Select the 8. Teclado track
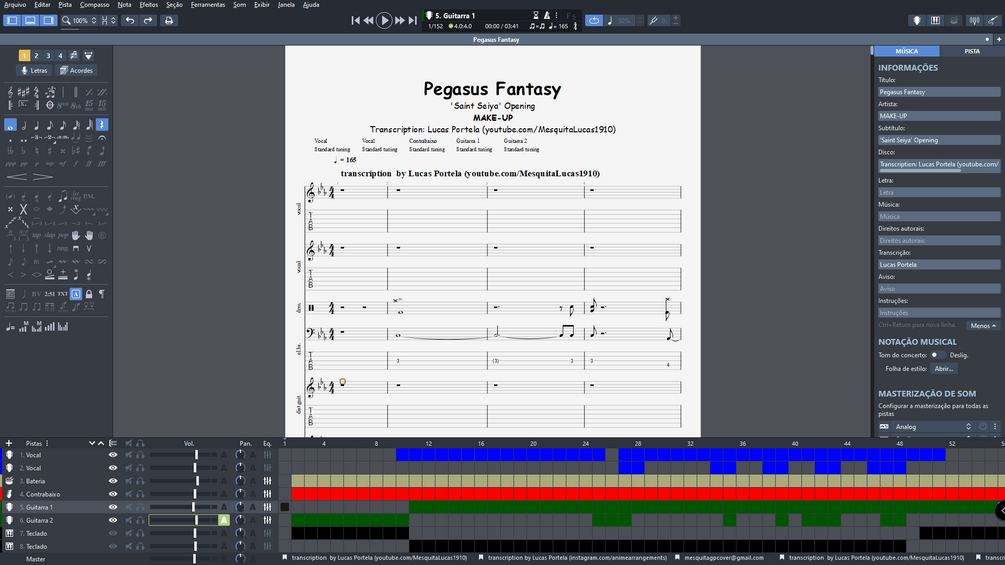This screenshot has height=565, width=1005. click(x=37, y=546)
